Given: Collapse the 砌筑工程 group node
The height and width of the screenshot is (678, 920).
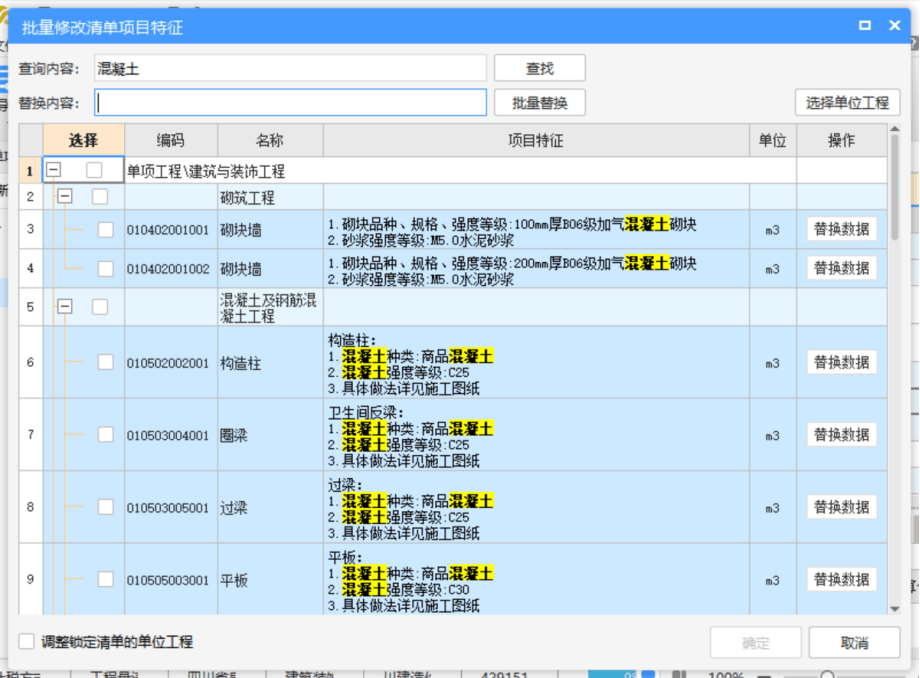Looking at the screenshot, I should click(65, 197).
